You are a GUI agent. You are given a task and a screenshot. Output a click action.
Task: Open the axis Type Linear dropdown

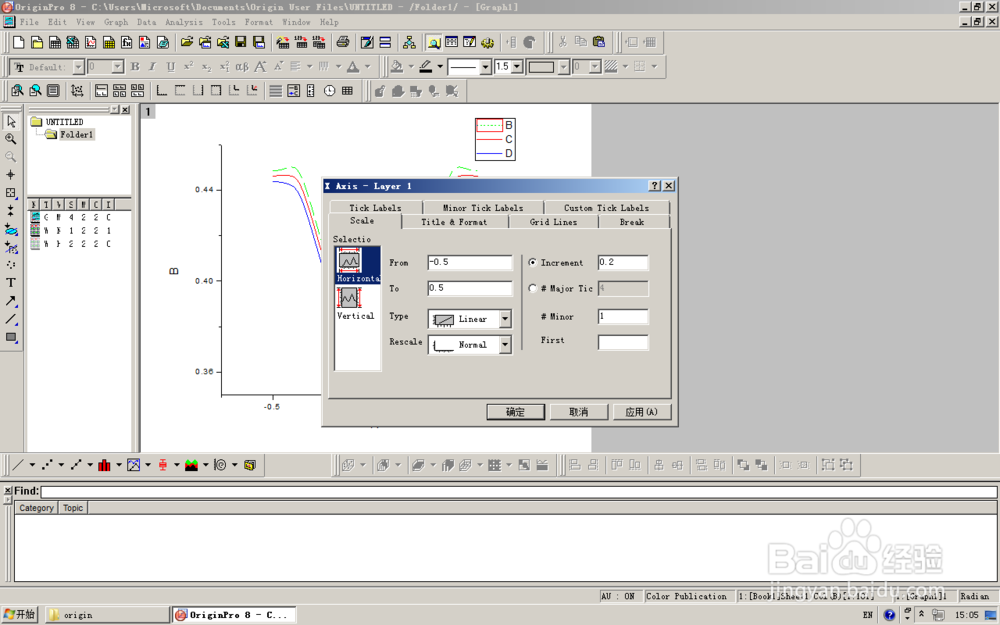(505, 319)
